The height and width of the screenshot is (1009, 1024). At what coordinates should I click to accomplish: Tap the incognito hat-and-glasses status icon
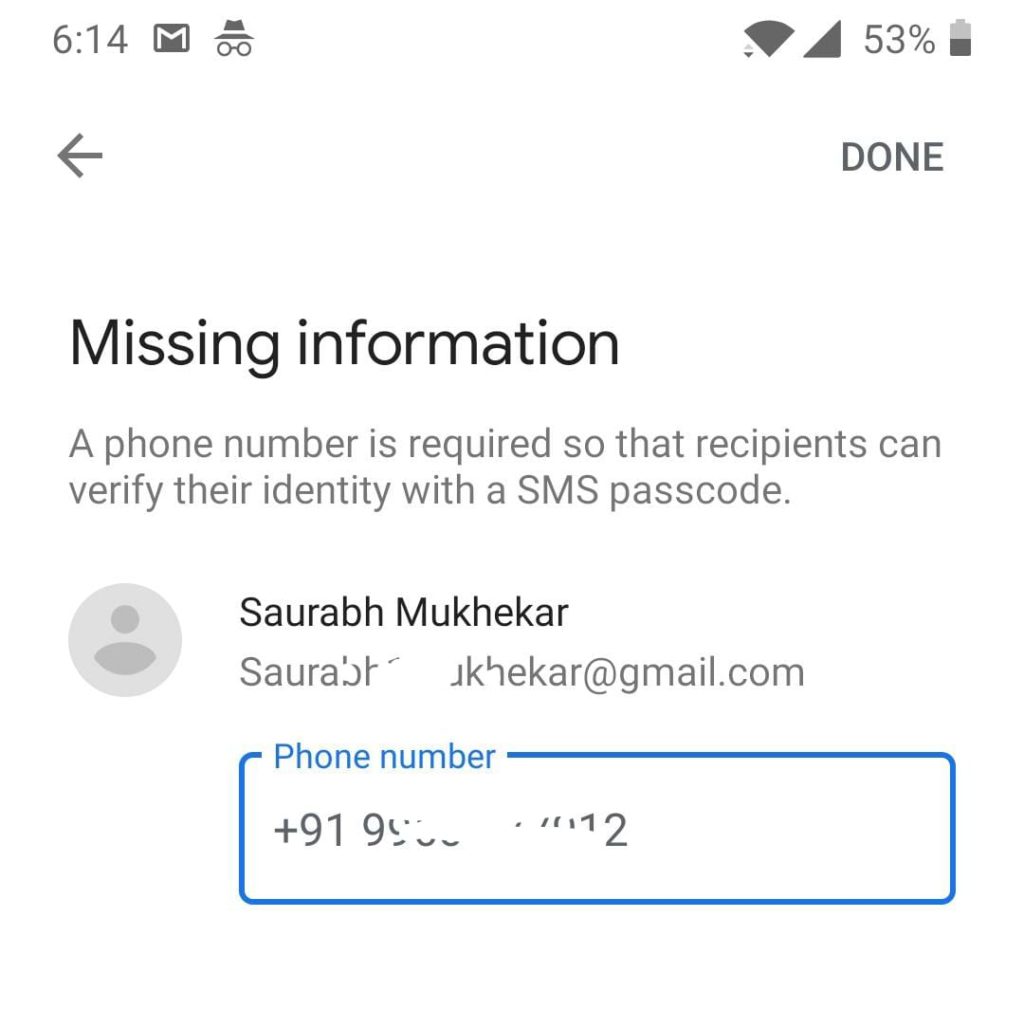click(234, 40)
